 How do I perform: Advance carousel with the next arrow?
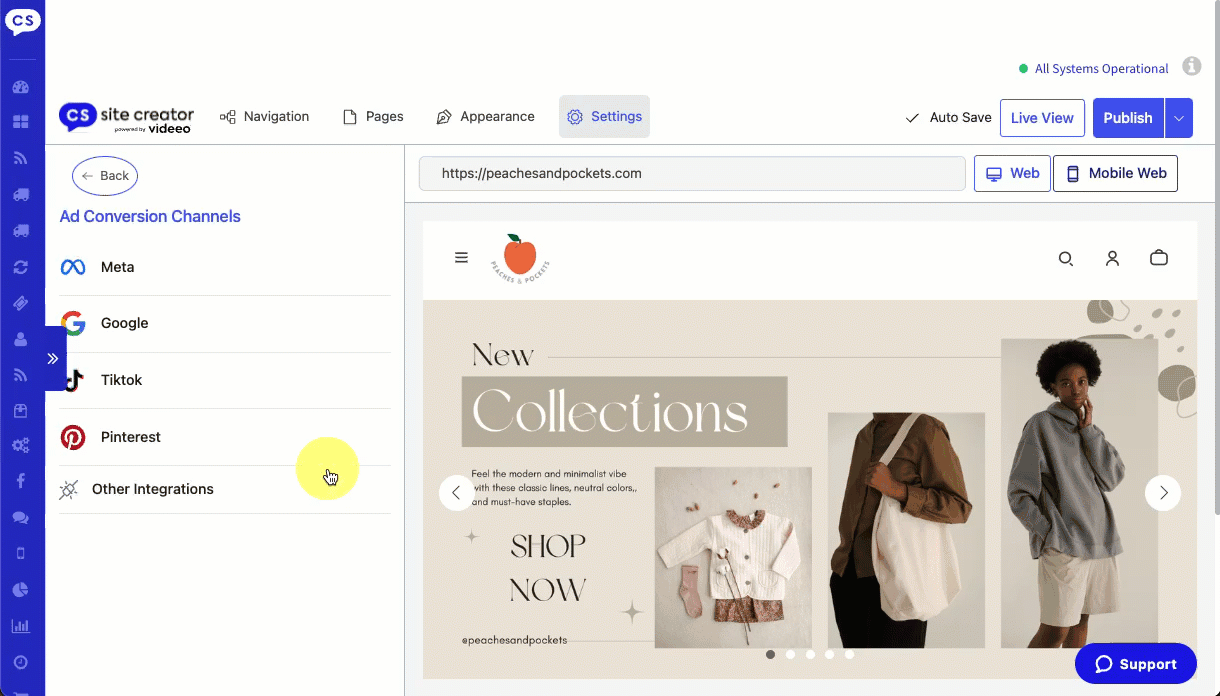pyautogui.click(x=1163, y=493)
